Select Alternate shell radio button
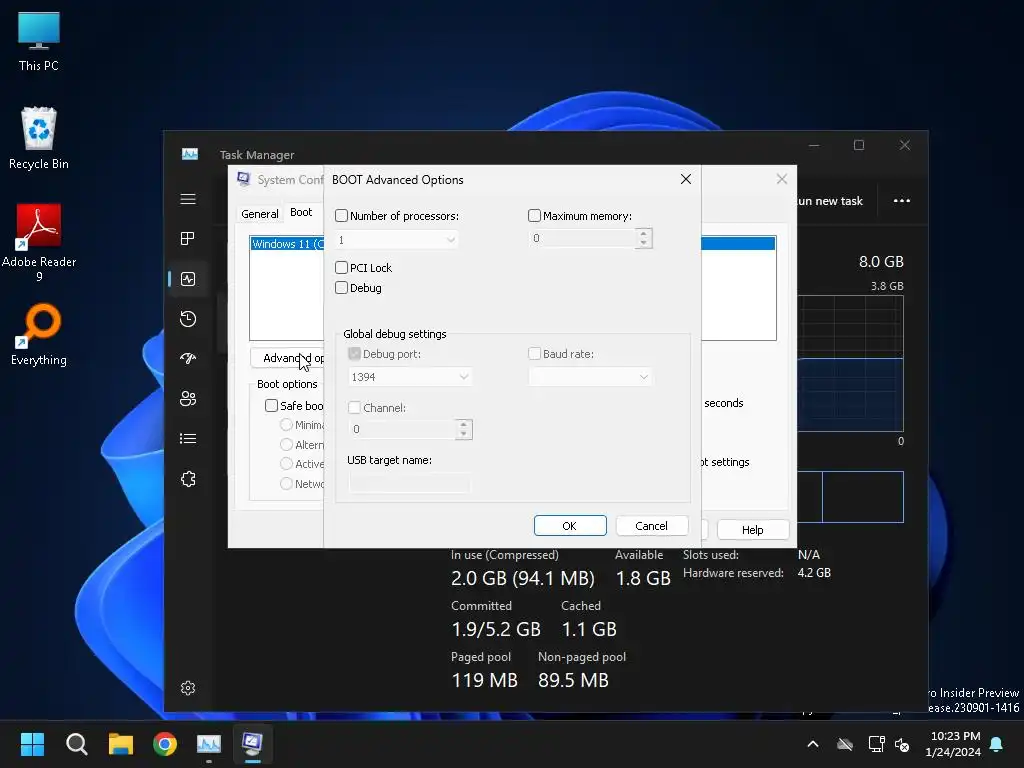1024x768 pixels. (x=286, y=444)
